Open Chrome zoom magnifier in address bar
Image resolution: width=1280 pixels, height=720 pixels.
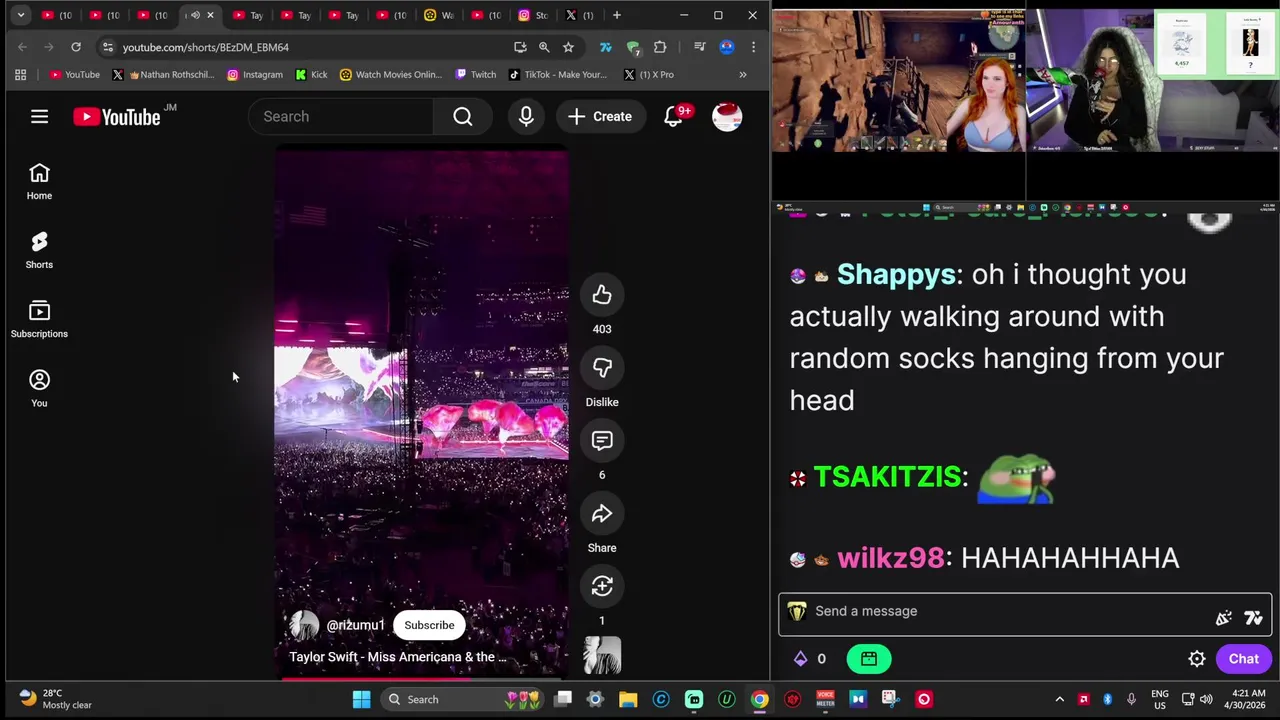[x=544, y=47]
